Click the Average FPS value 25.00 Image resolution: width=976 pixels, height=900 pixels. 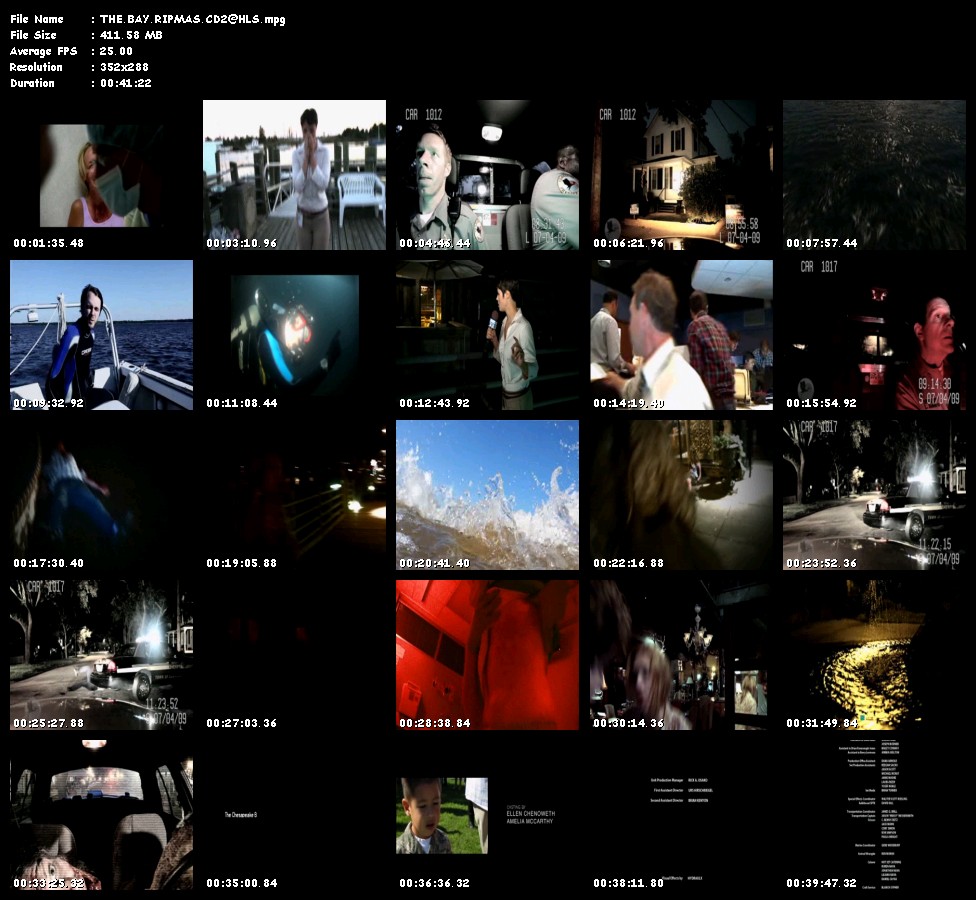116,51
